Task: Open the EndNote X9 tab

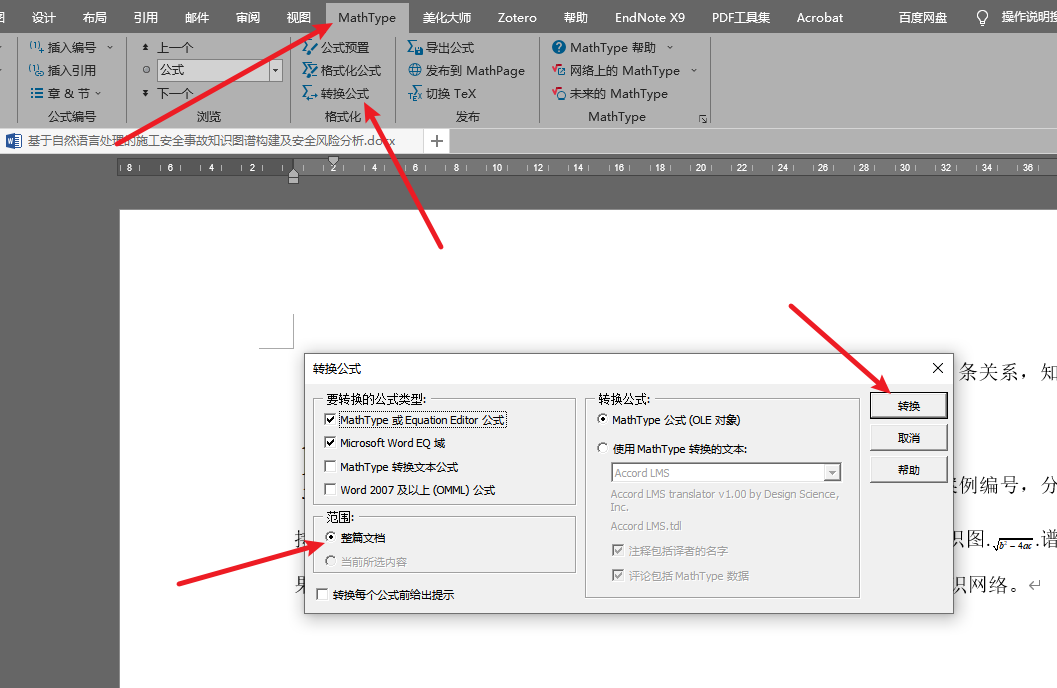Action: tap(650, 18)
